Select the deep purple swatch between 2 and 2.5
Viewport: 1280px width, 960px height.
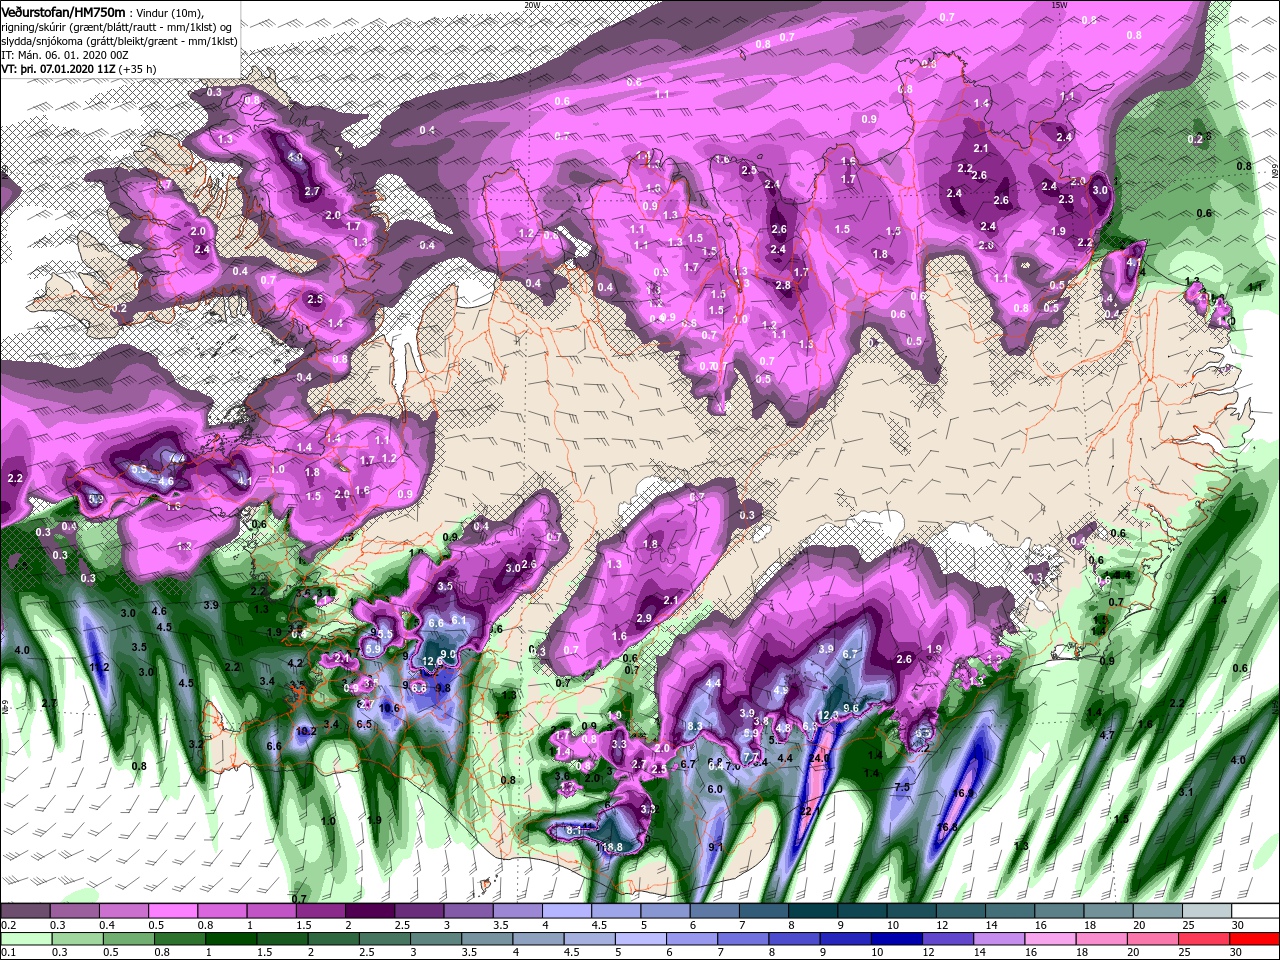pyautogui.click(x=372, y=911)
